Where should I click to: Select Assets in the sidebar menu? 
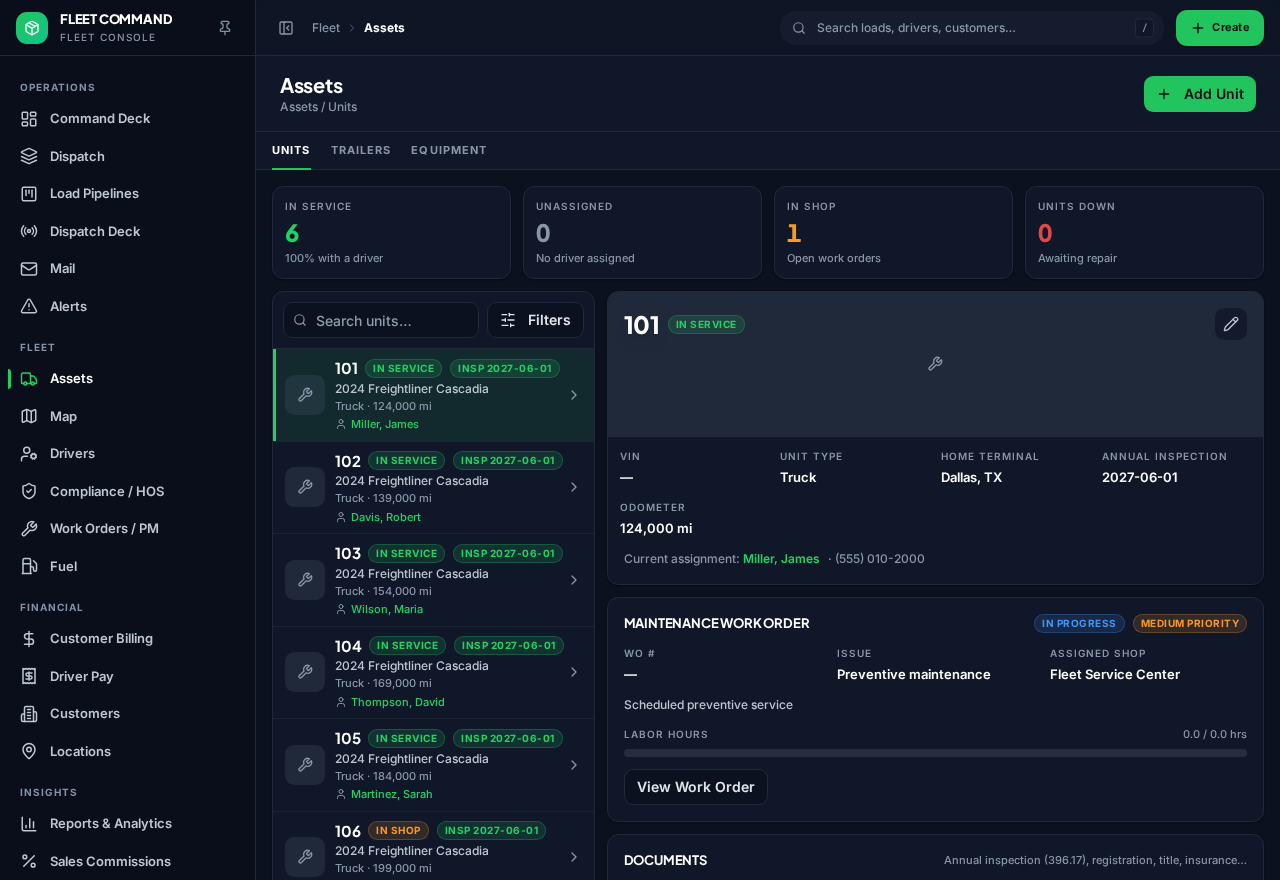tap(128, 378)
